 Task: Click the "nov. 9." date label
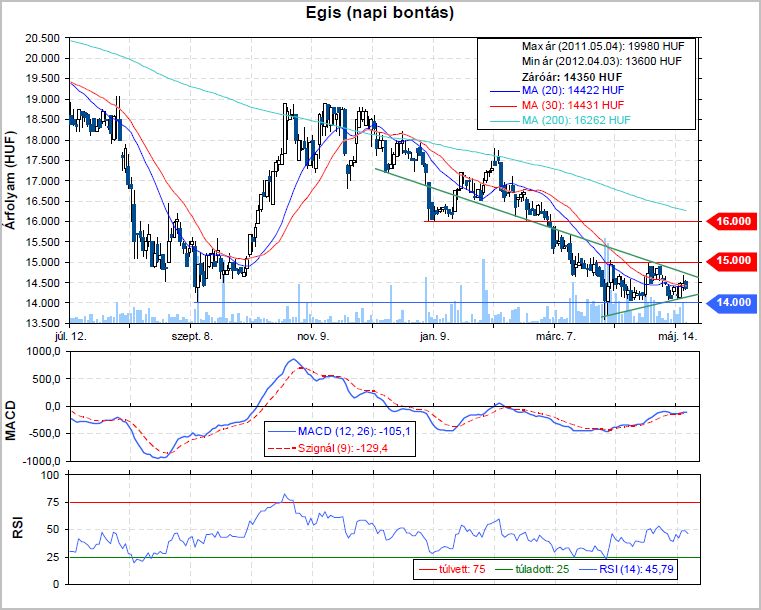tap(313, 336)
